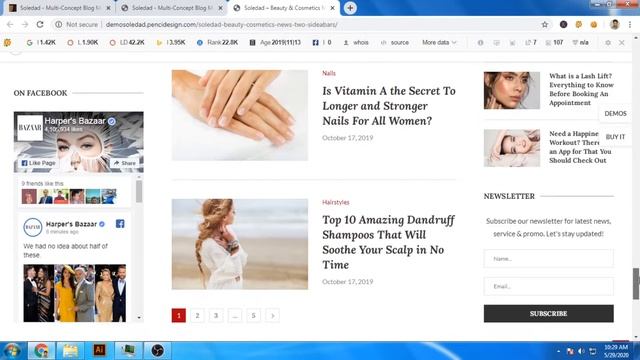Click the newsletter Email field
This screenshot has height=360, width=640.
coord(549,286)
